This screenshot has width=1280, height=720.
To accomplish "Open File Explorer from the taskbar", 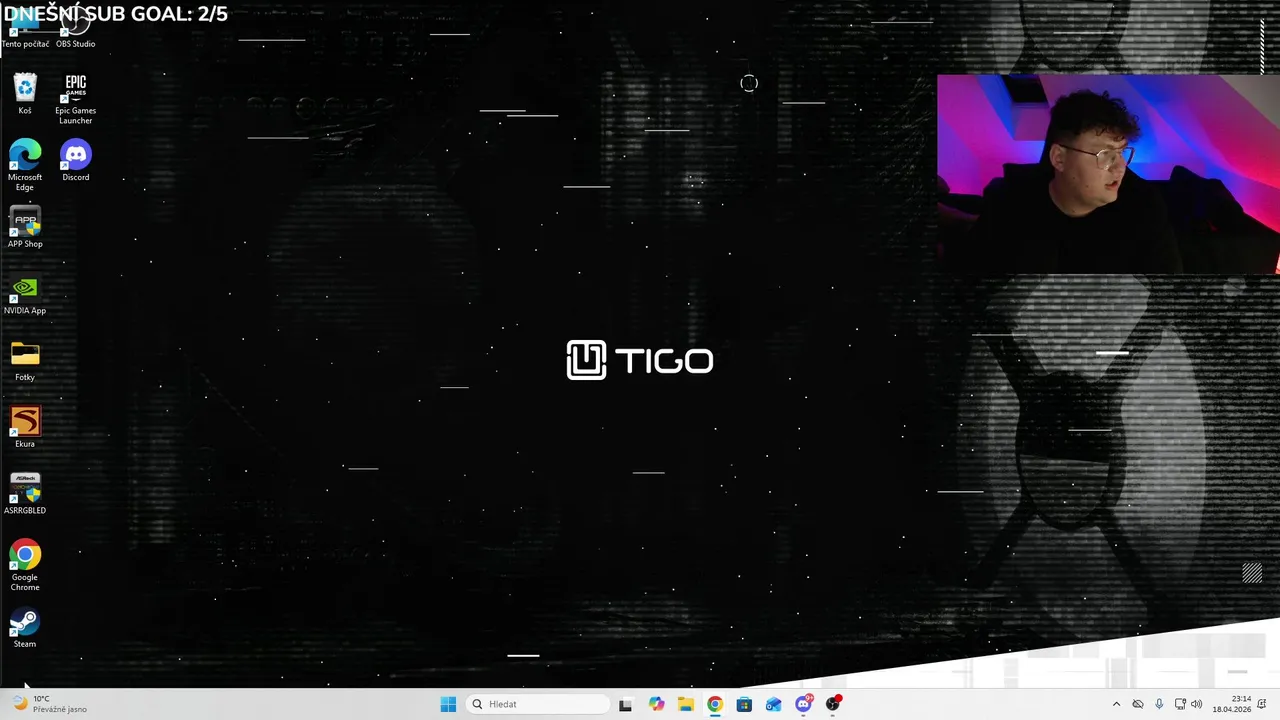I will pos(685,704).
